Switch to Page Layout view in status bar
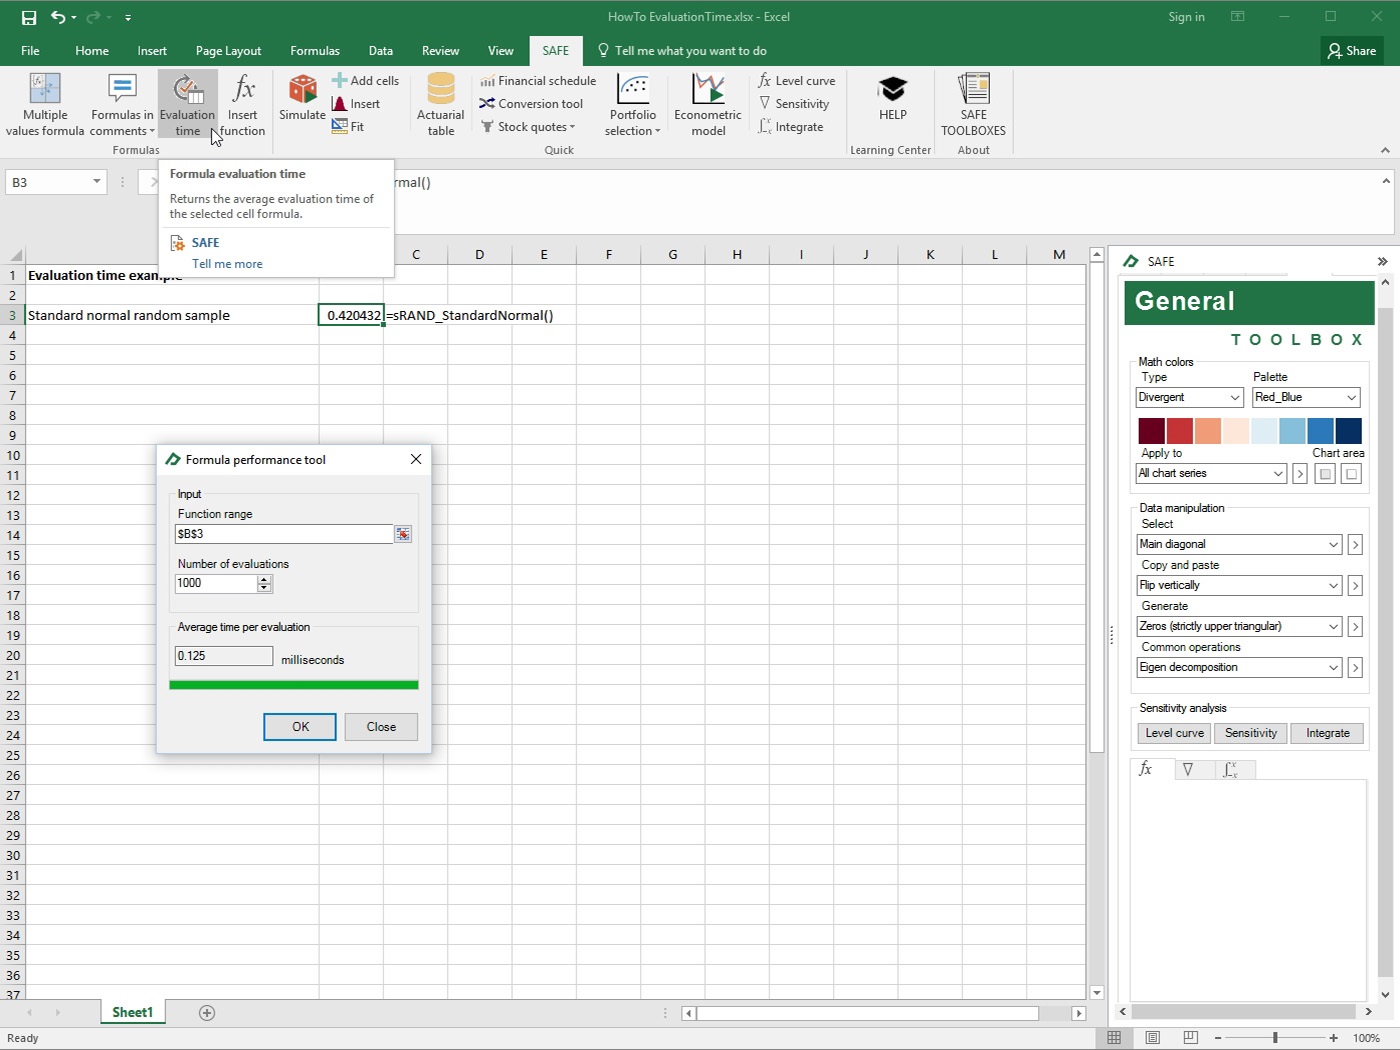The height and width of the screenshot is (1050, 1400). pos(1152,1038)
